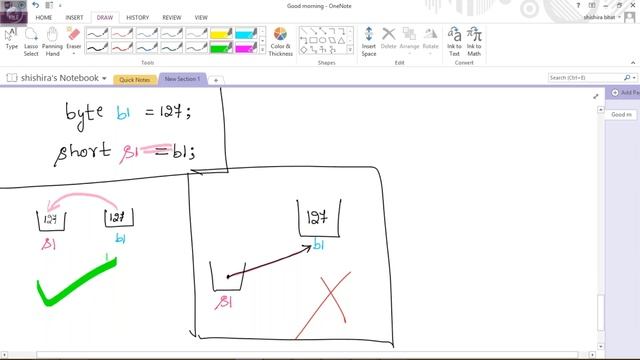Click the Delete button in Edit group
The width and height of the screenshot is (640, 360).
point(389,39)
